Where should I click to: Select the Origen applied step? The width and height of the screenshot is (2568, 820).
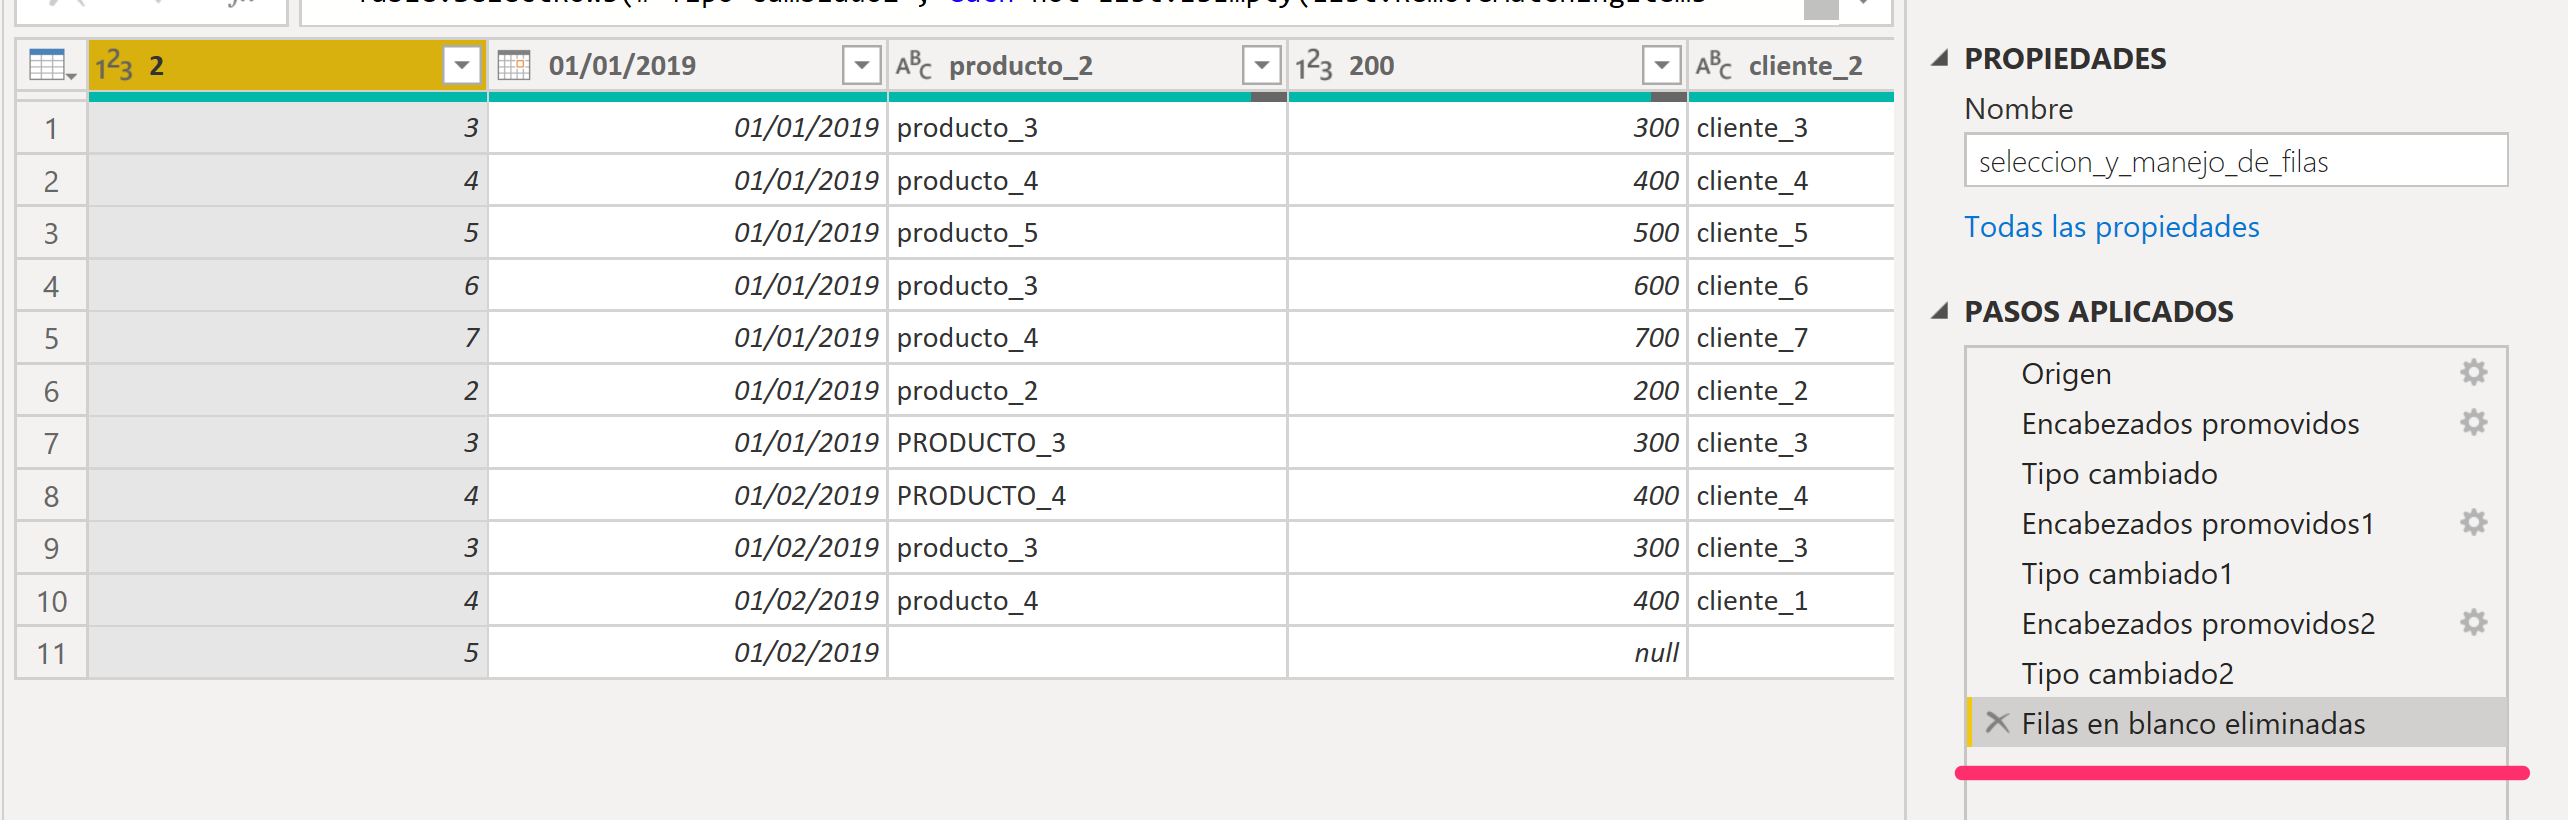pos(2237,373)
